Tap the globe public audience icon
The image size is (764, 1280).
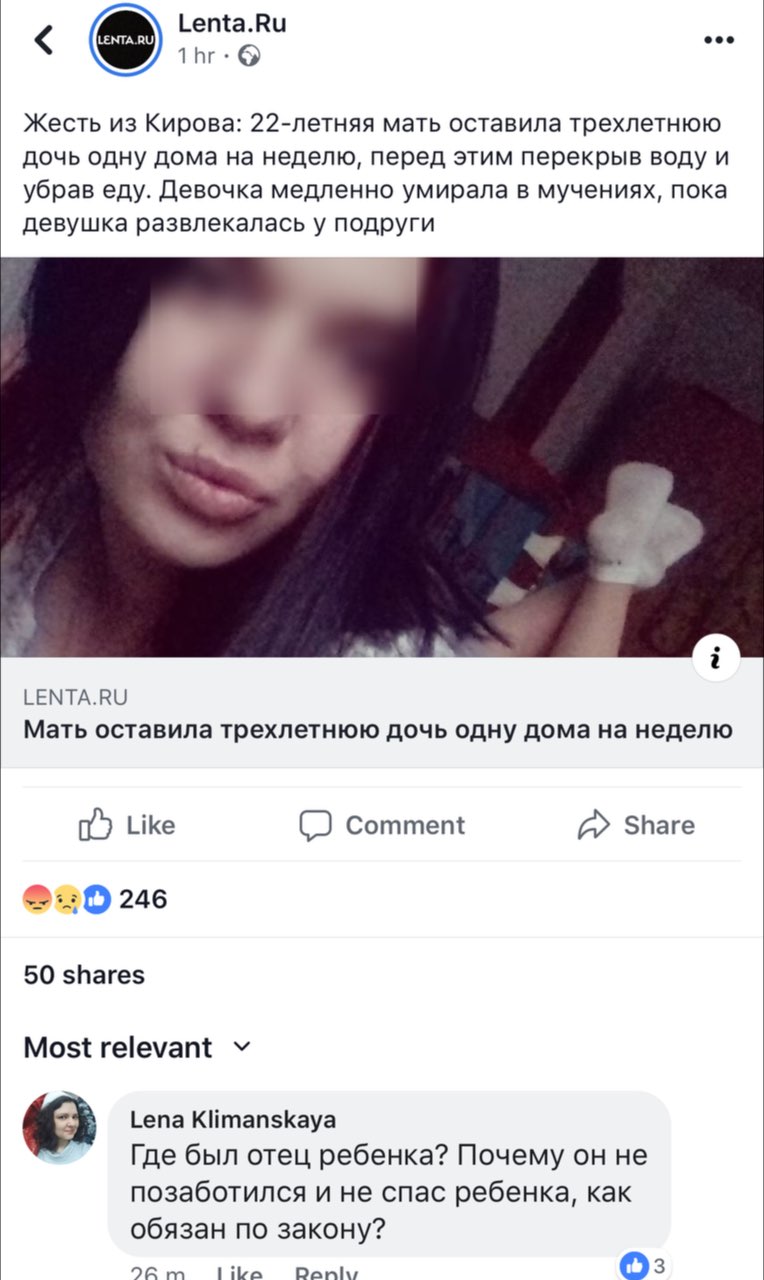click(x=251, y=56)
